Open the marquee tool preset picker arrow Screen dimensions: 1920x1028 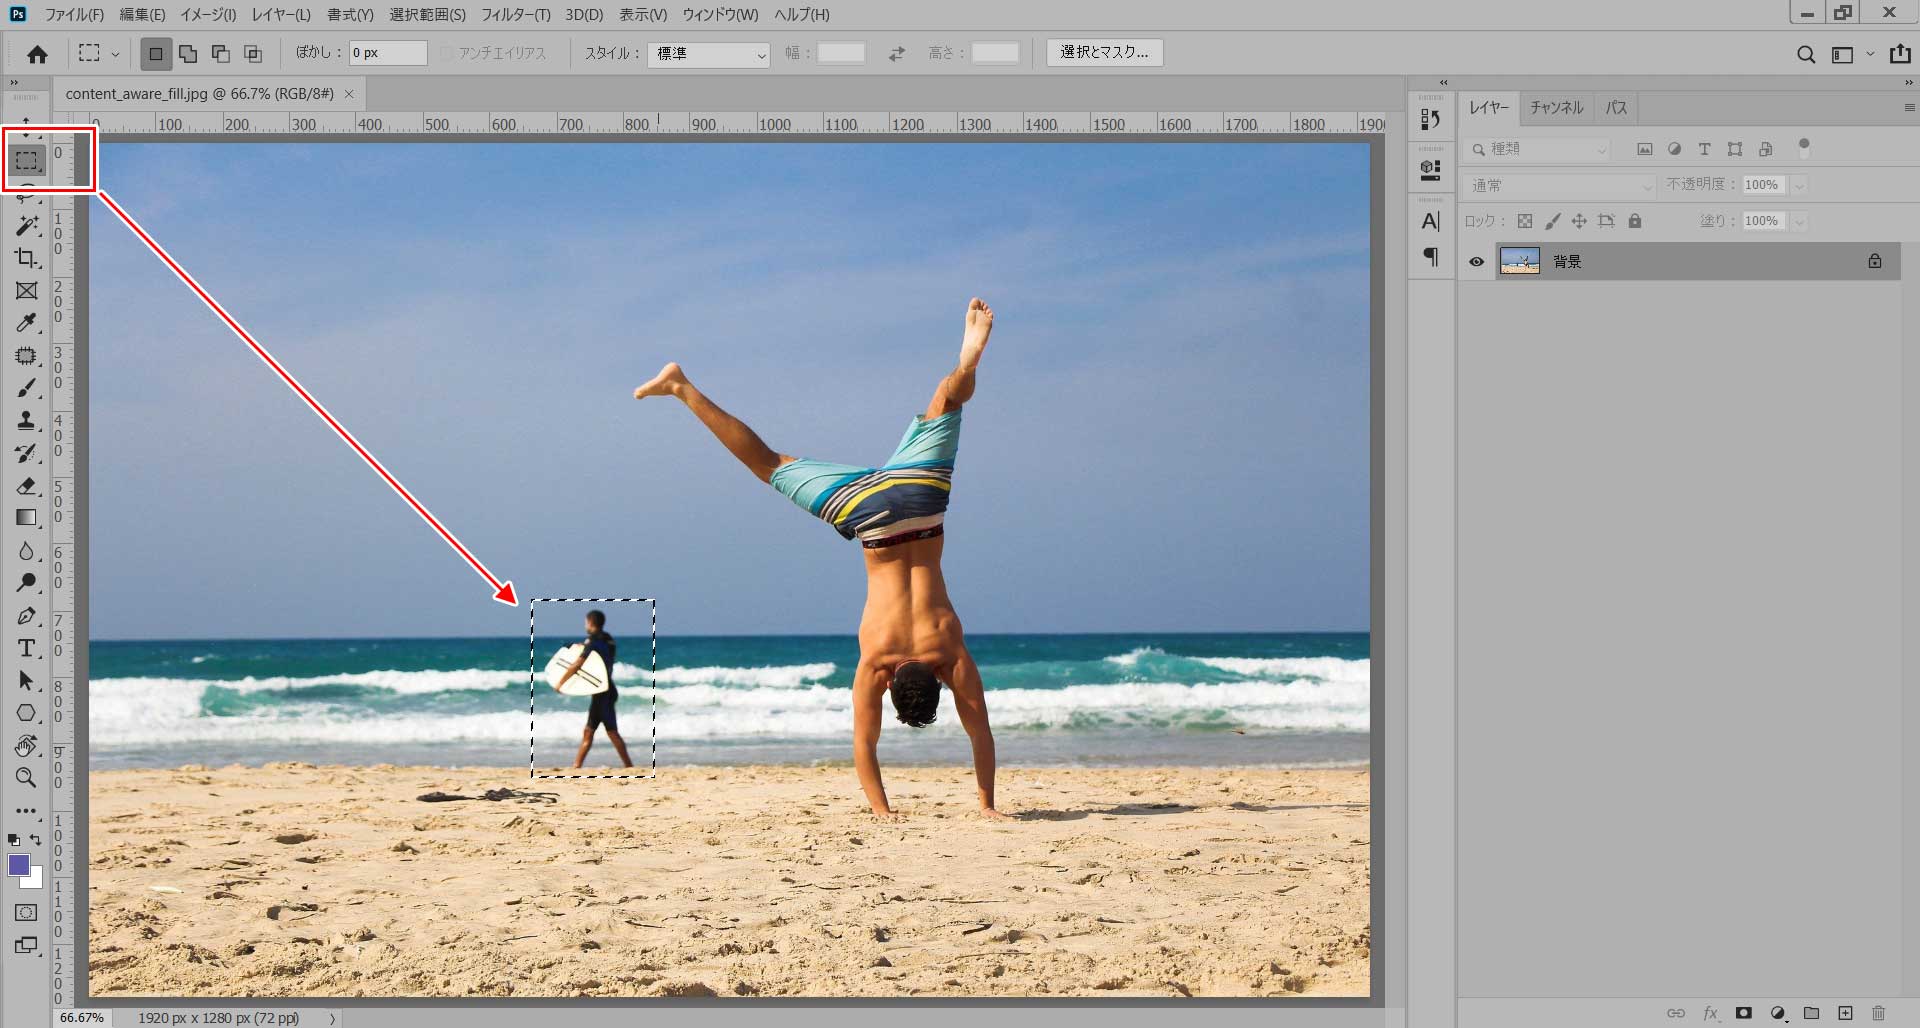[115, 54]
